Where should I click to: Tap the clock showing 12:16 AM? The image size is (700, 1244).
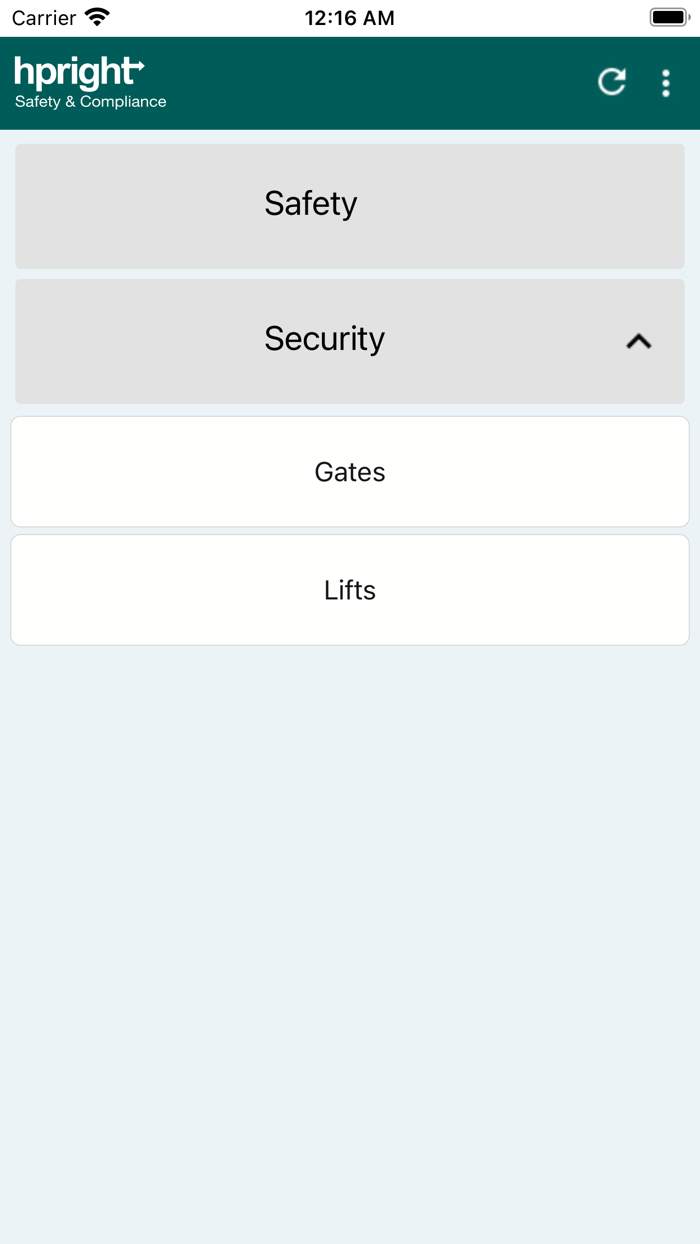pos(350,16)
